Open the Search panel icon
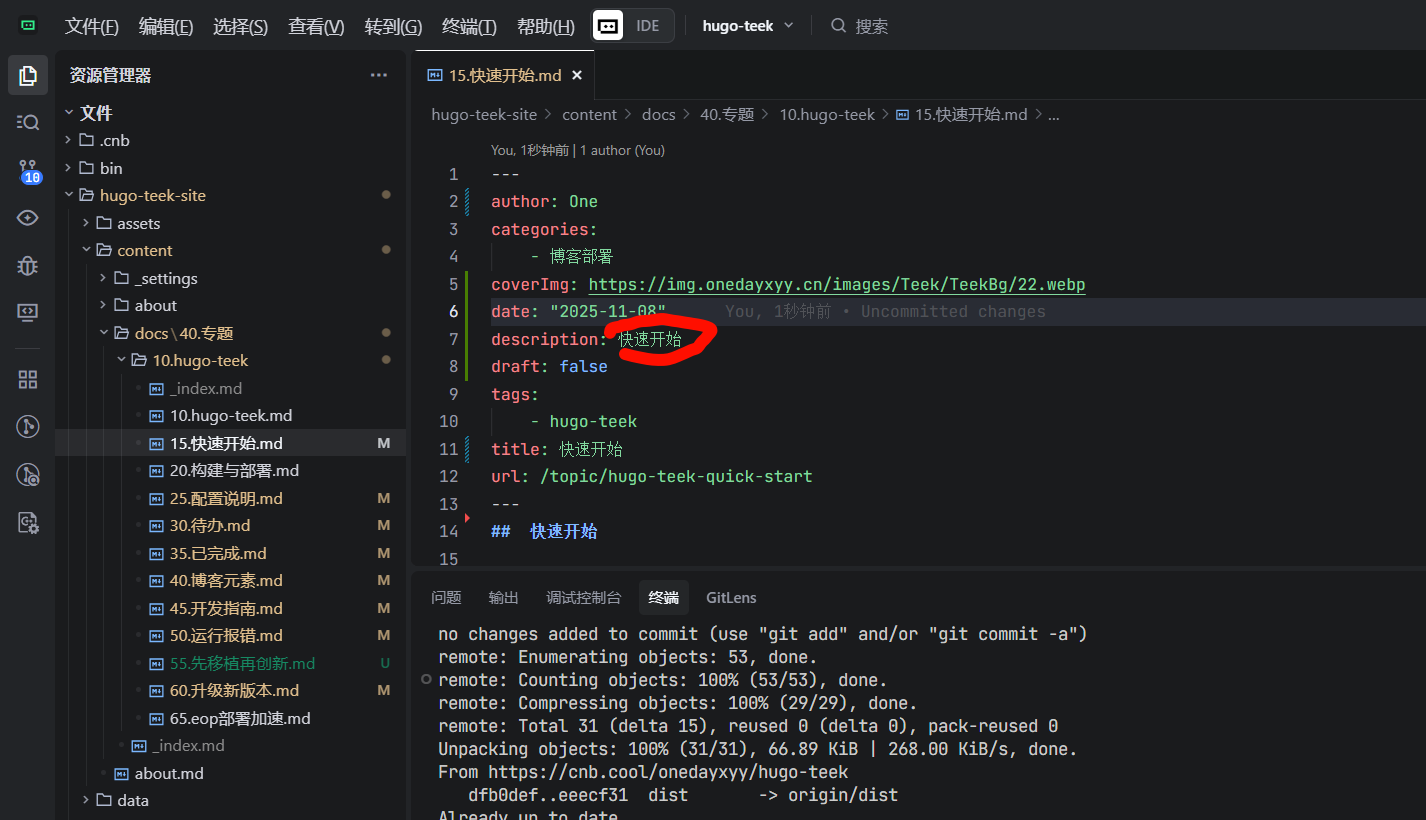The height and width of the screenshot is (820, 1426). pos(28,122)
